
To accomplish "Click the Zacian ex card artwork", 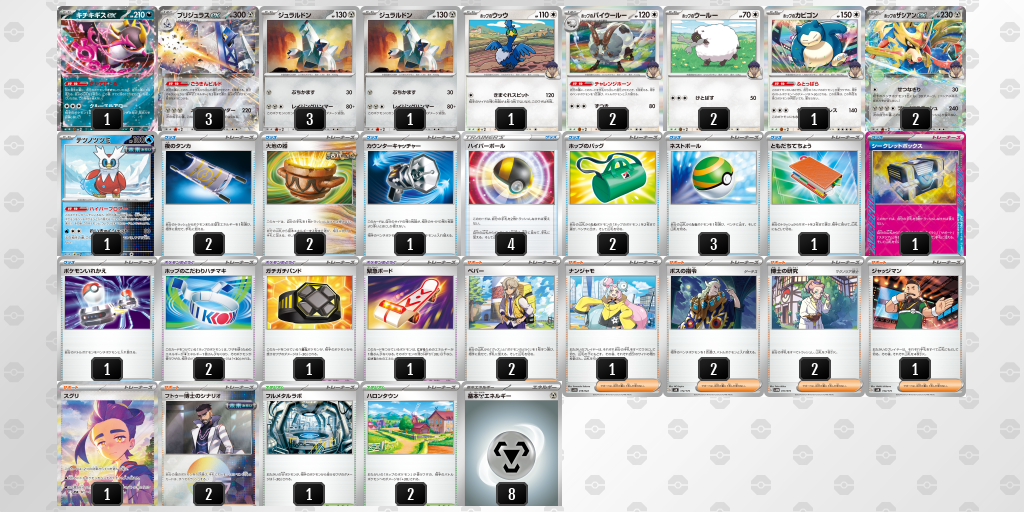I will coord(915,69).
